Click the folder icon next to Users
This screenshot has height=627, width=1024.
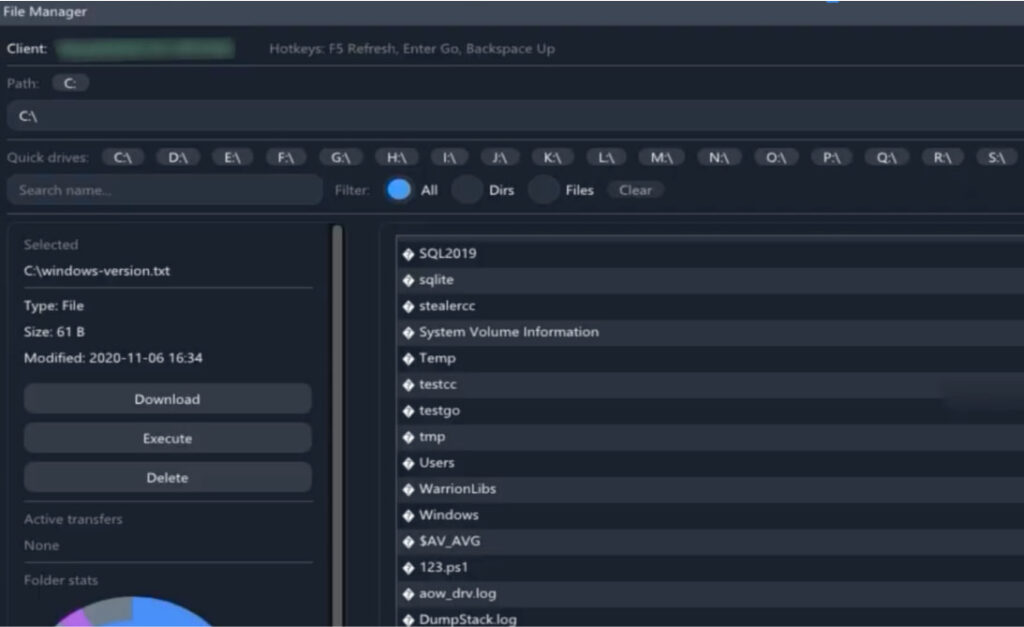[x=407, y=462]
